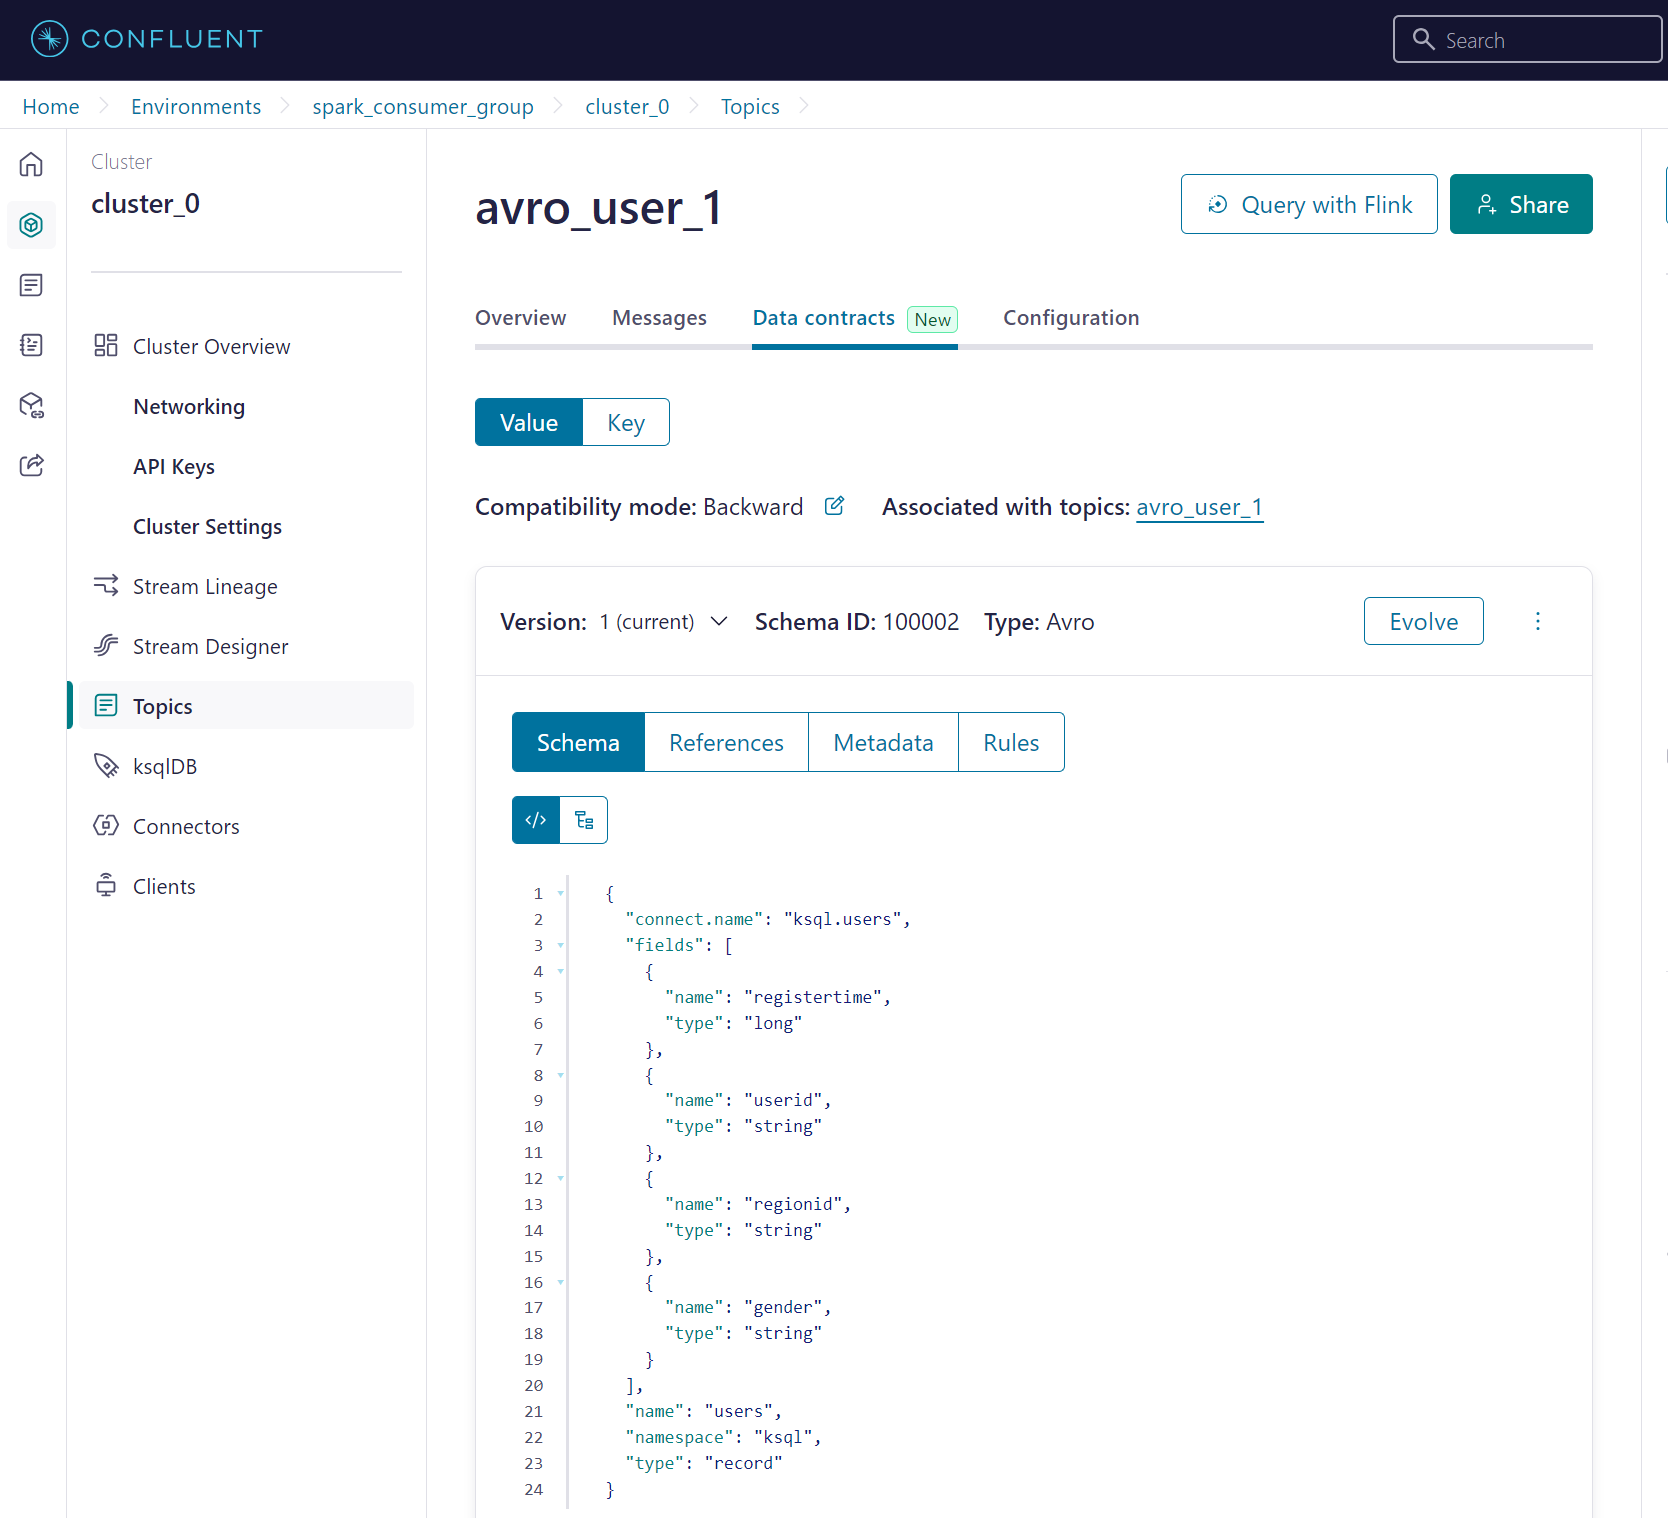Click the "registertime" field name in code
This screenshot has height=1518, width=1668.
click(x=813, y=997)
